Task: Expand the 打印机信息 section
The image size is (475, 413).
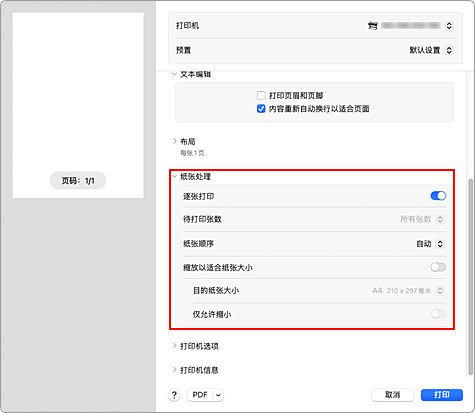Action: (174, 370)
